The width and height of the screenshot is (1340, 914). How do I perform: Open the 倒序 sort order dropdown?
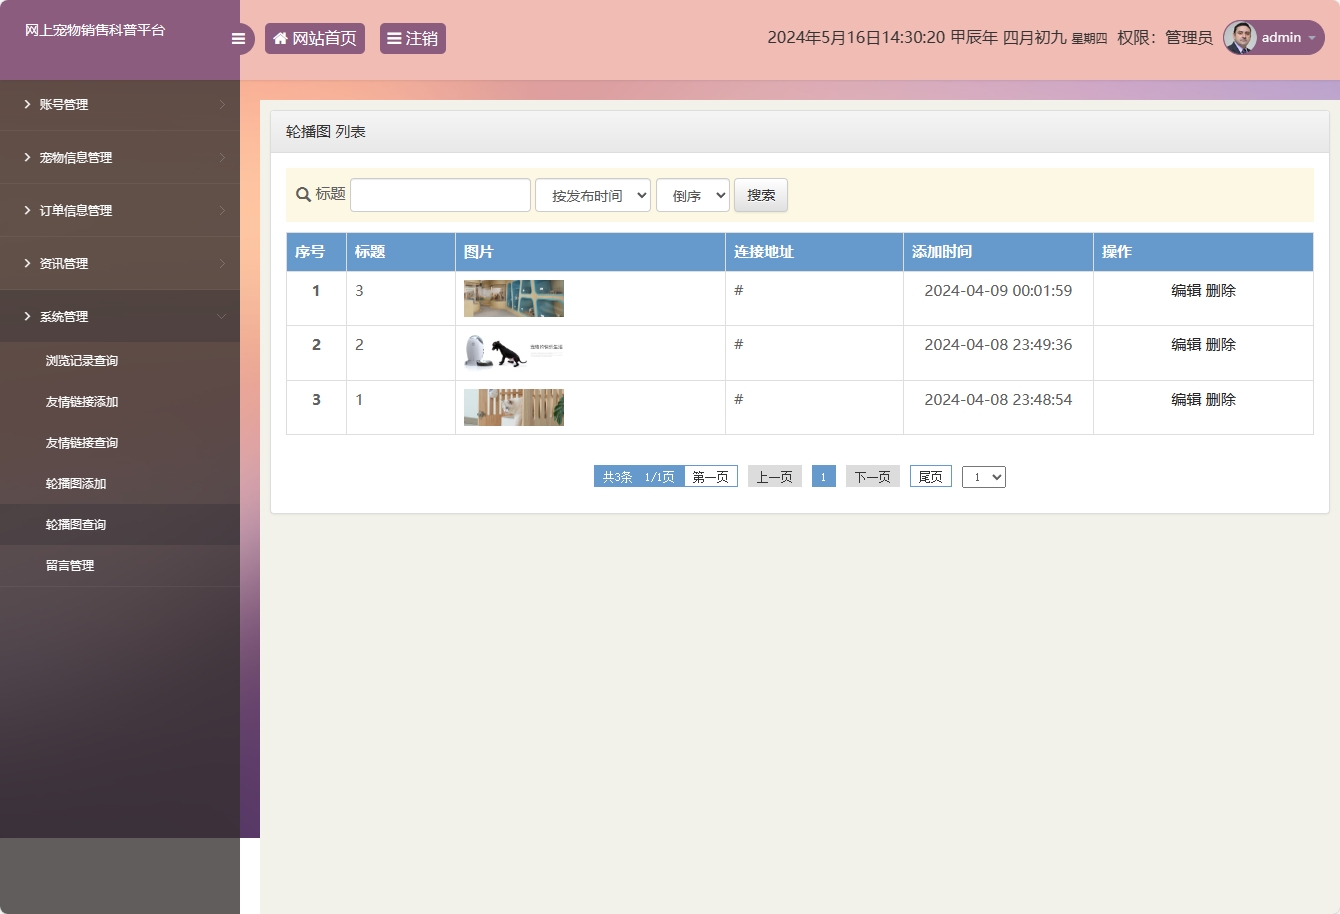click(x=692, y=194)
